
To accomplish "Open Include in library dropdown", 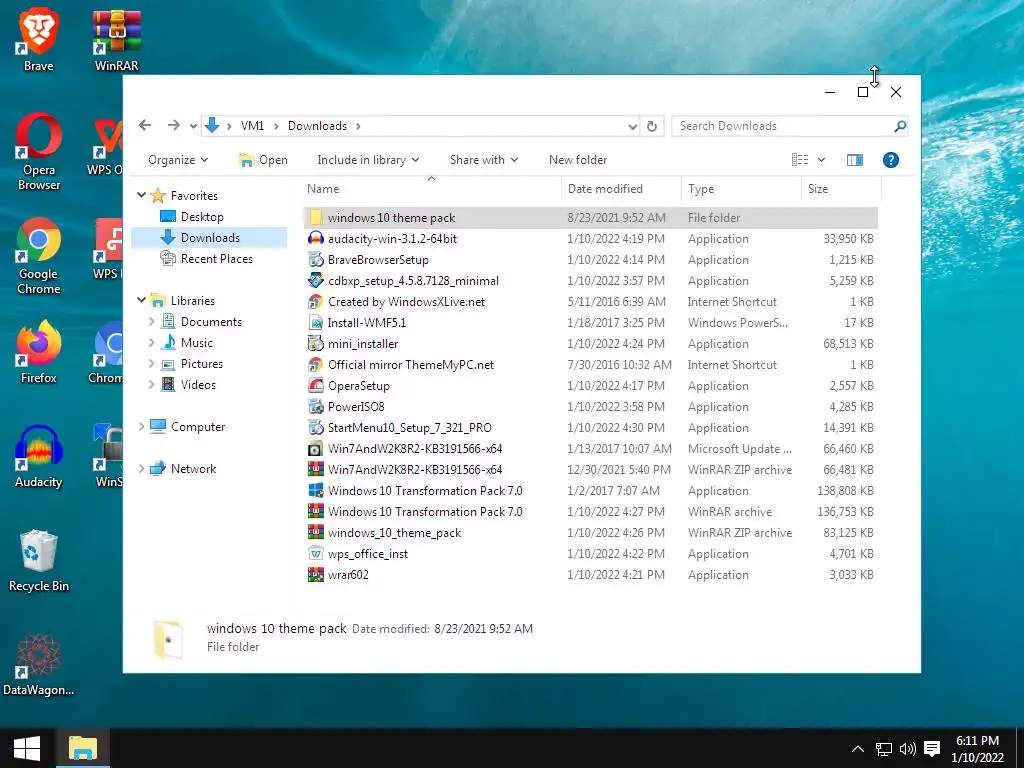I will (x=368, y=160).
